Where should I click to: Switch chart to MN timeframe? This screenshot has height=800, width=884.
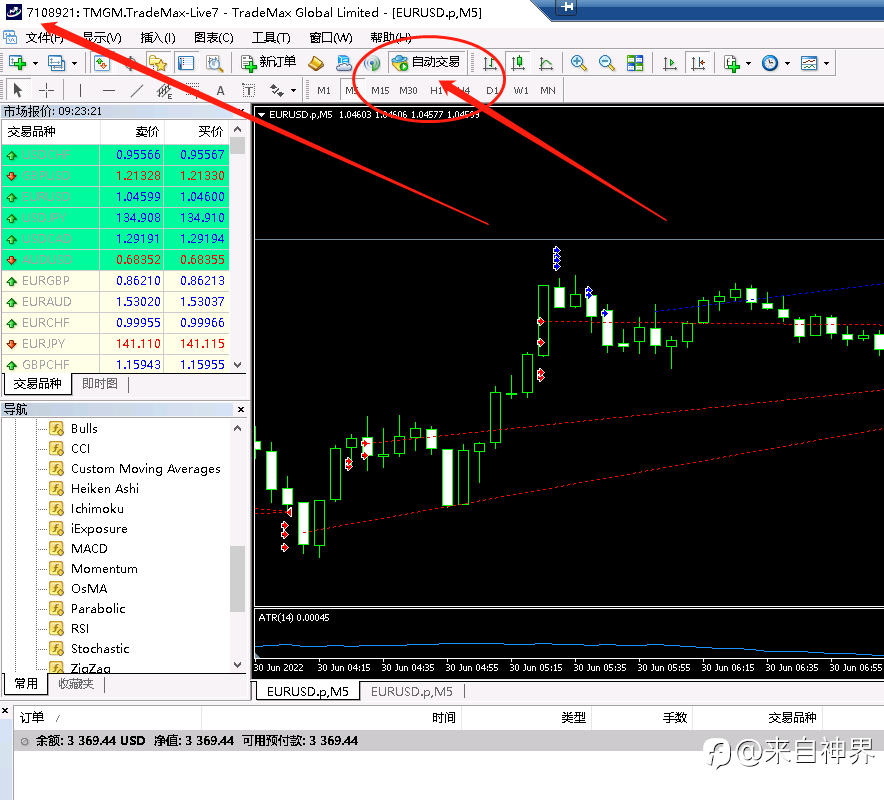tap(547, 90)
